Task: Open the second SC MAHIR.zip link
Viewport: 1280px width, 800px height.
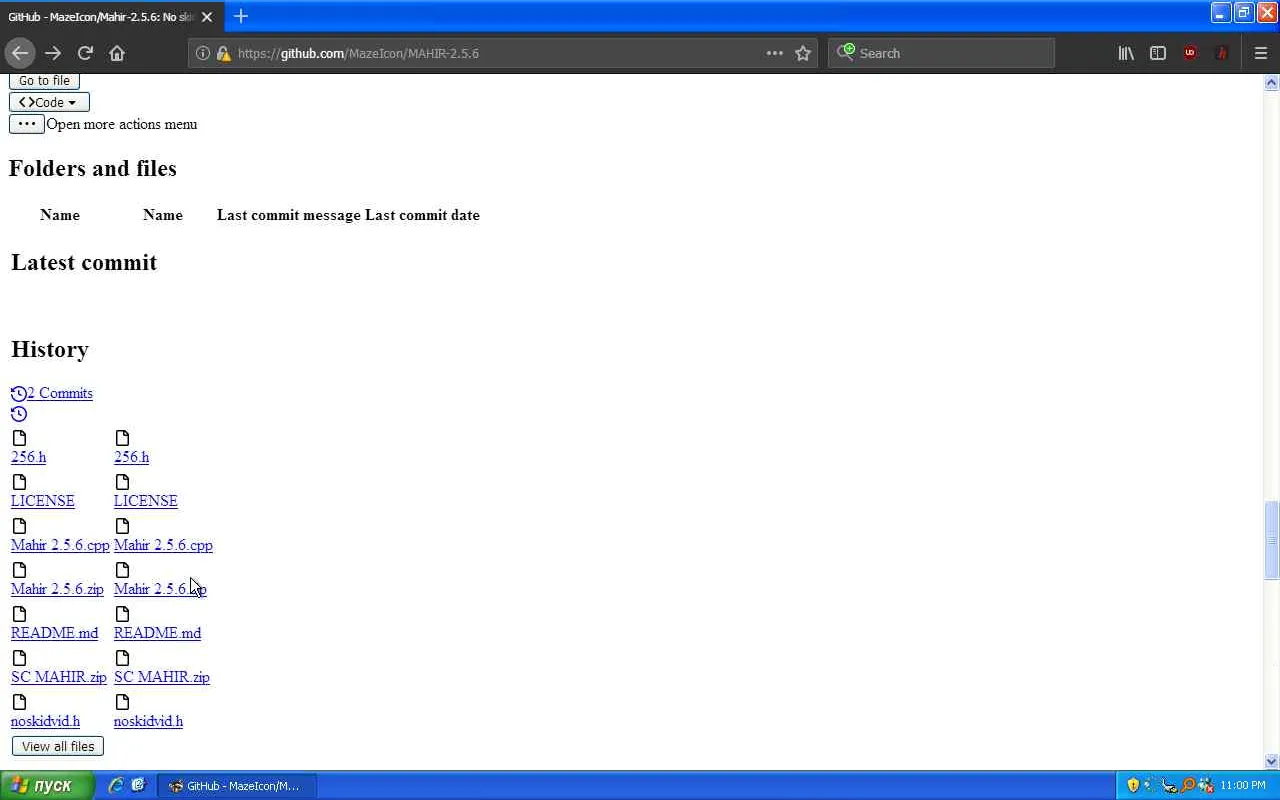Action: click(x=162, y=677)
